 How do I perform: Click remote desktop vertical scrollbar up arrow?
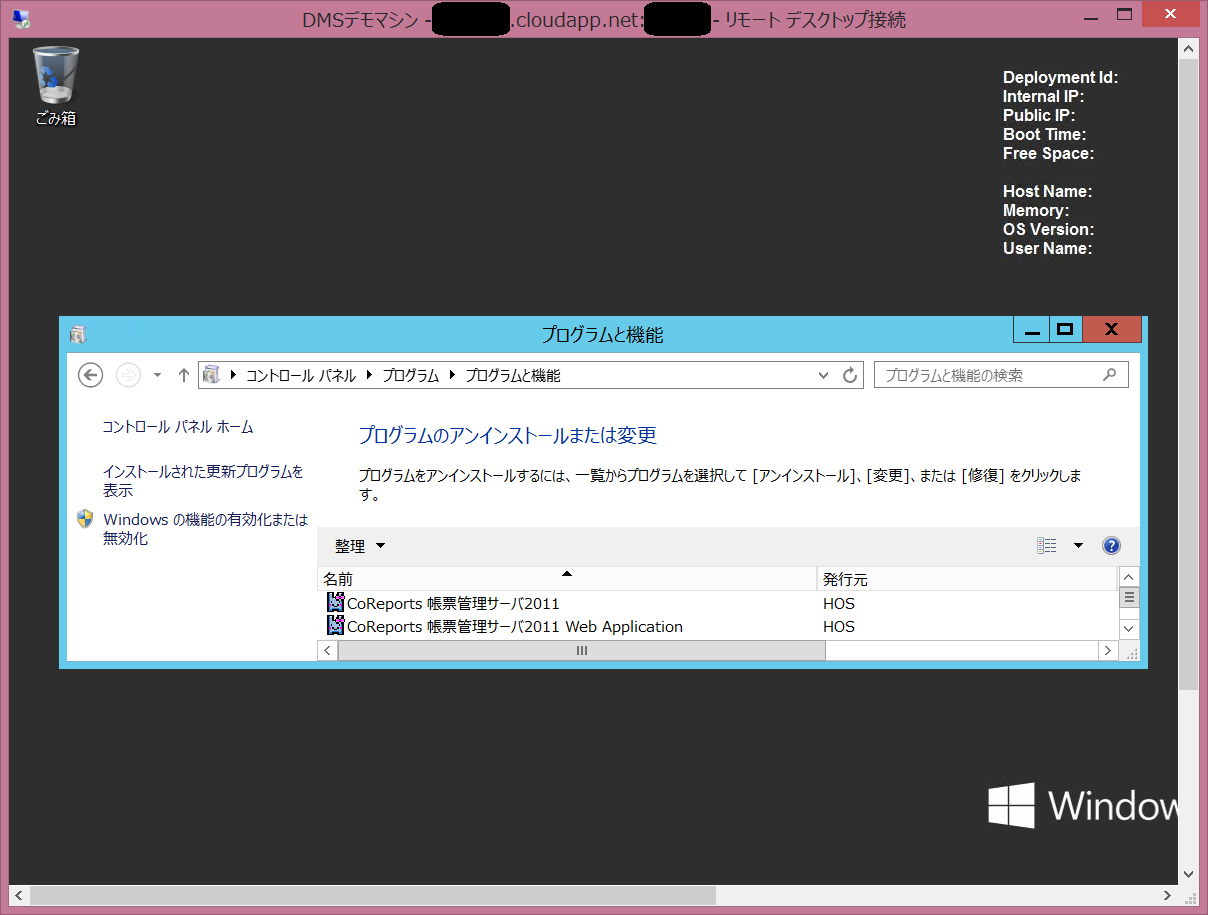point(1188,48)
